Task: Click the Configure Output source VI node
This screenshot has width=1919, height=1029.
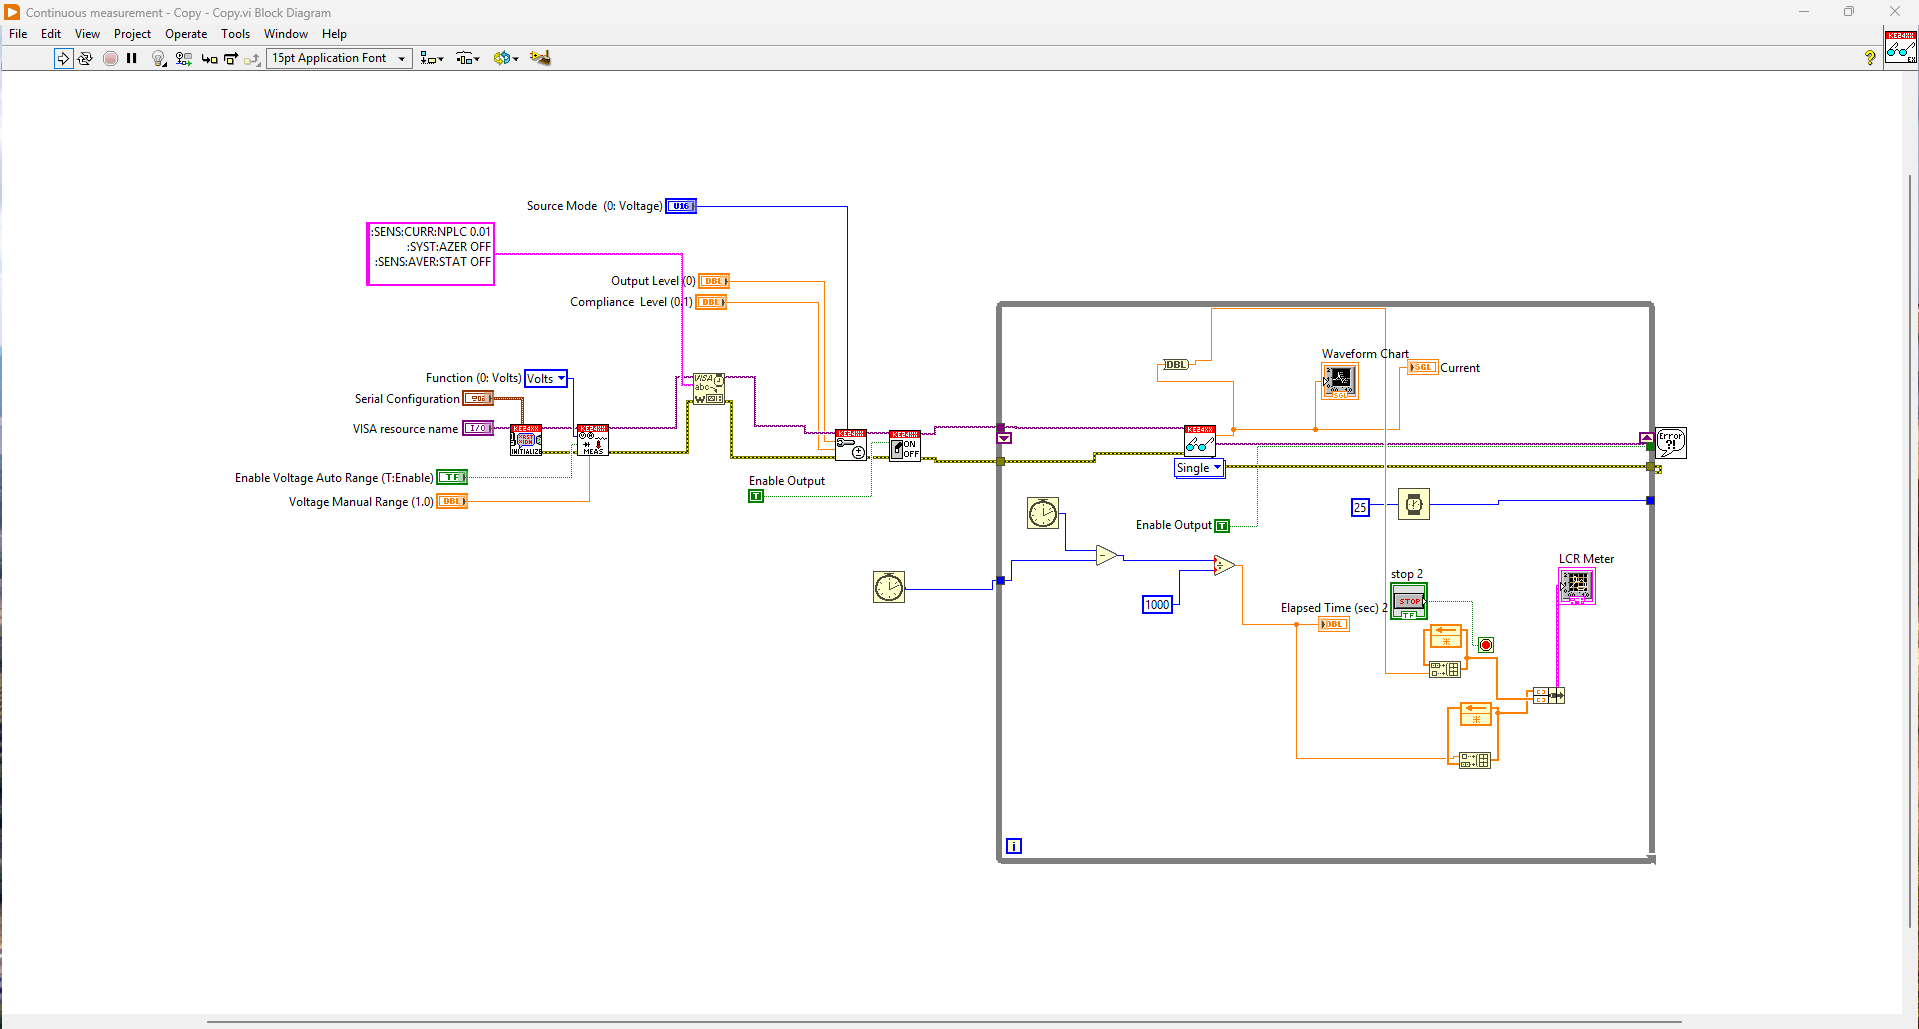Action: (851, 445)
